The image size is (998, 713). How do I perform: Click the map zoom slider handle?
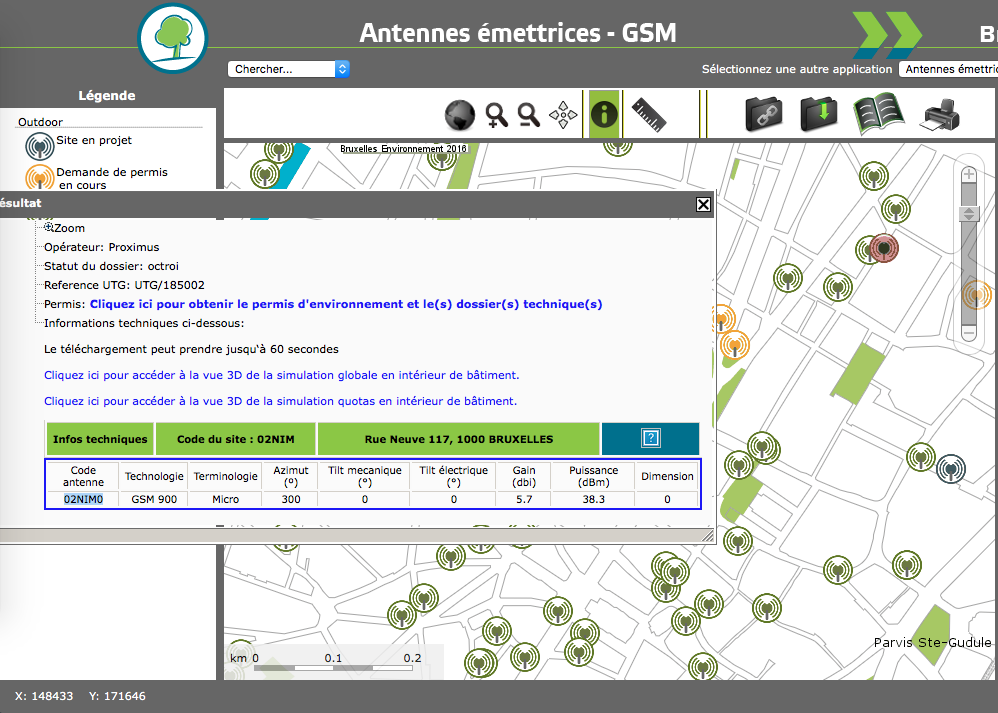coord(968,214)
